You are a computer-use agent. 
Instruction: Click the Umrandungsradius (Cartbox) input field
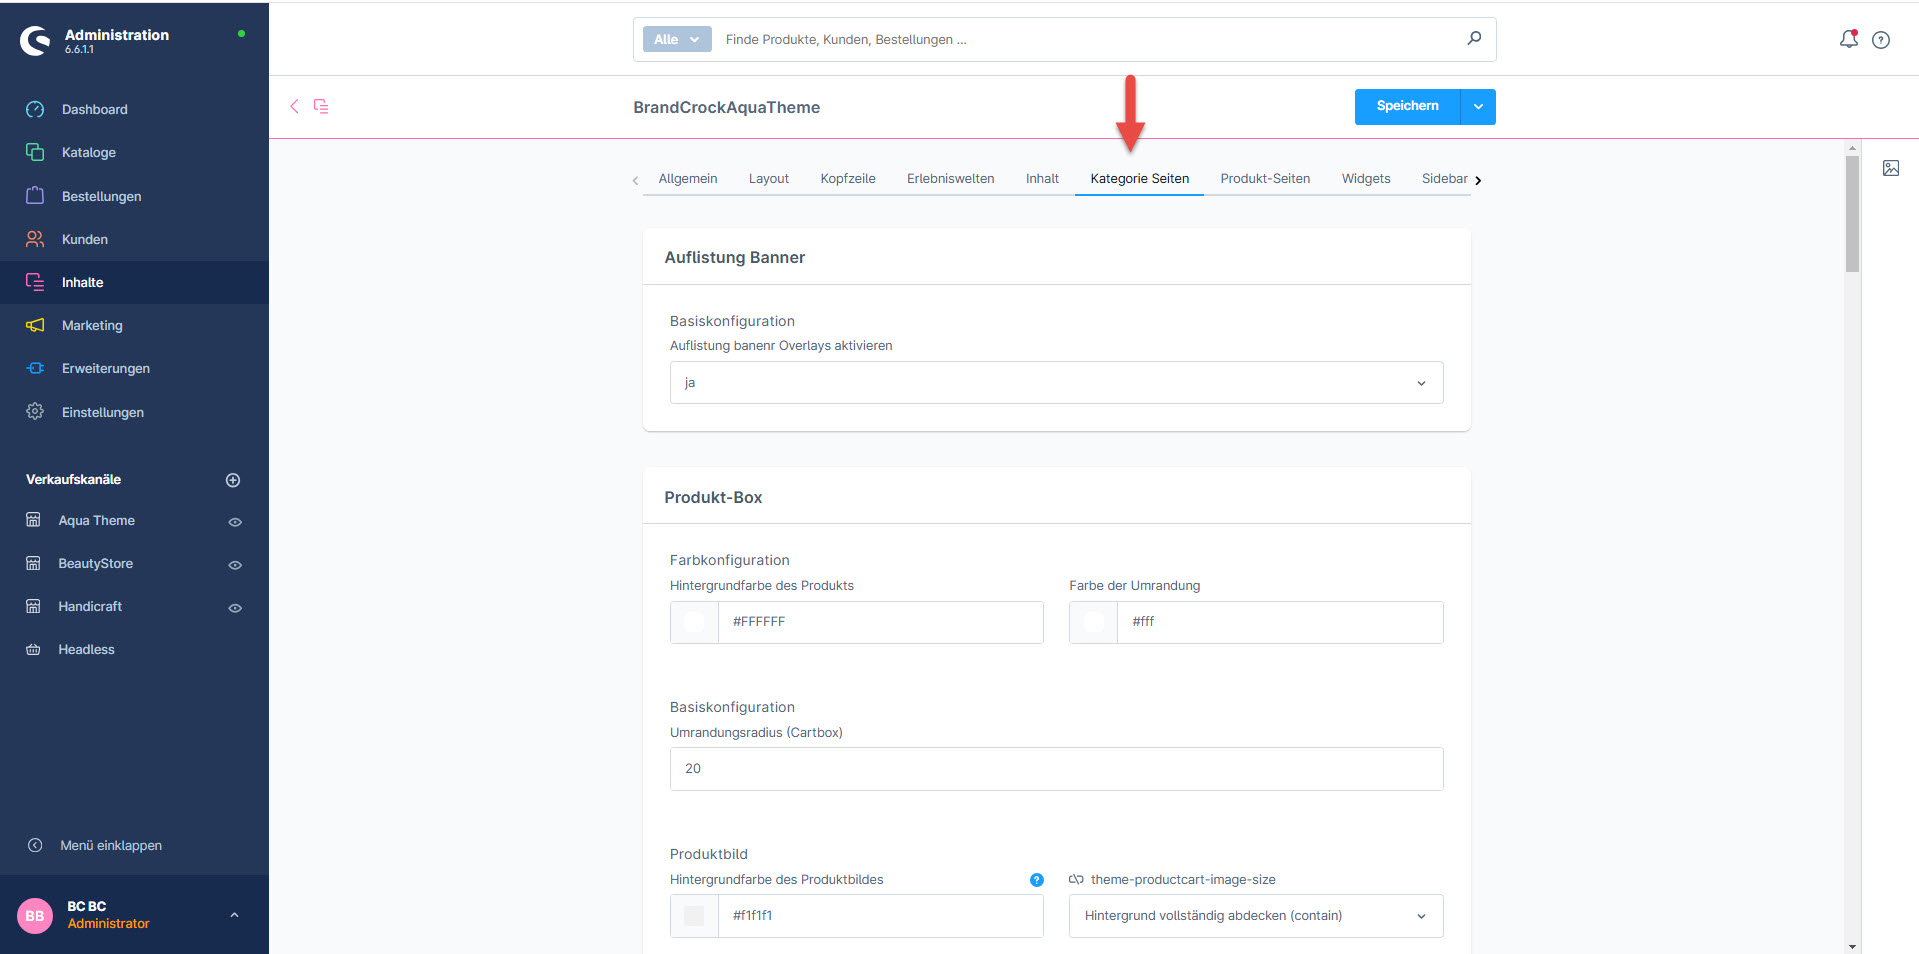pyautogui.click(x=1056, y=769)
